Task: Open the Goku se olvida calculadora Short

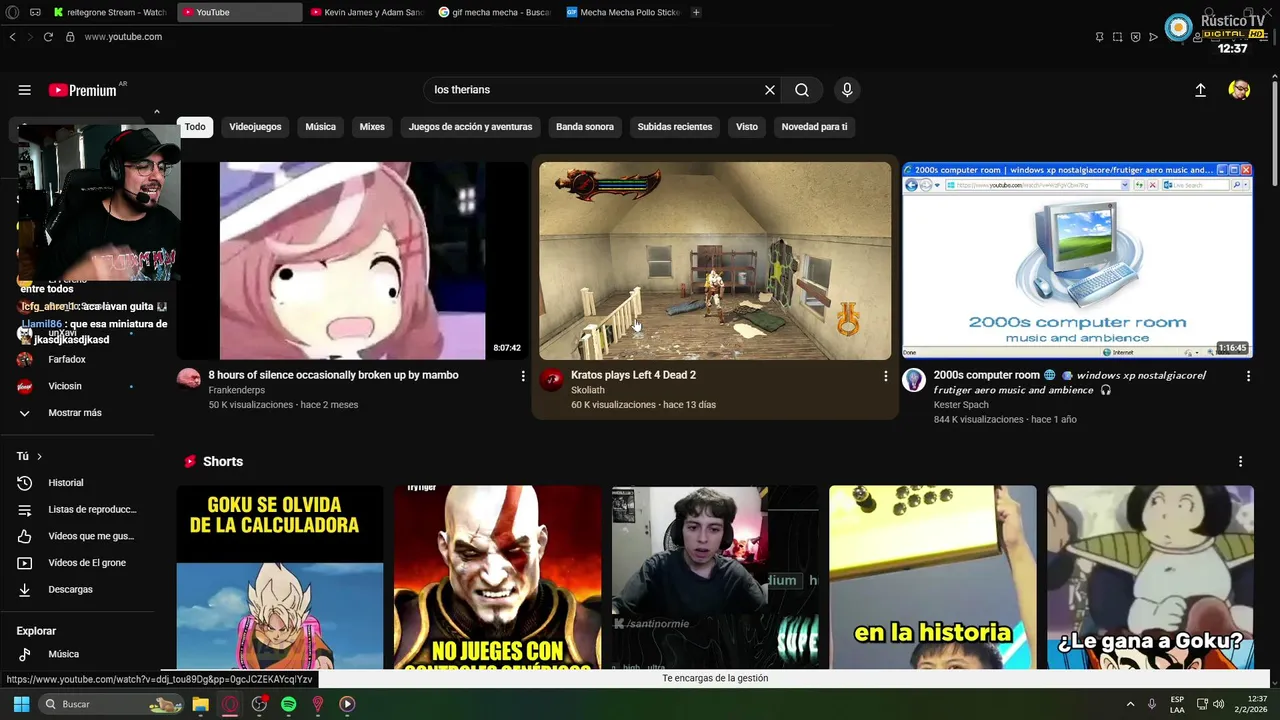Action: [x=280, y=578]
